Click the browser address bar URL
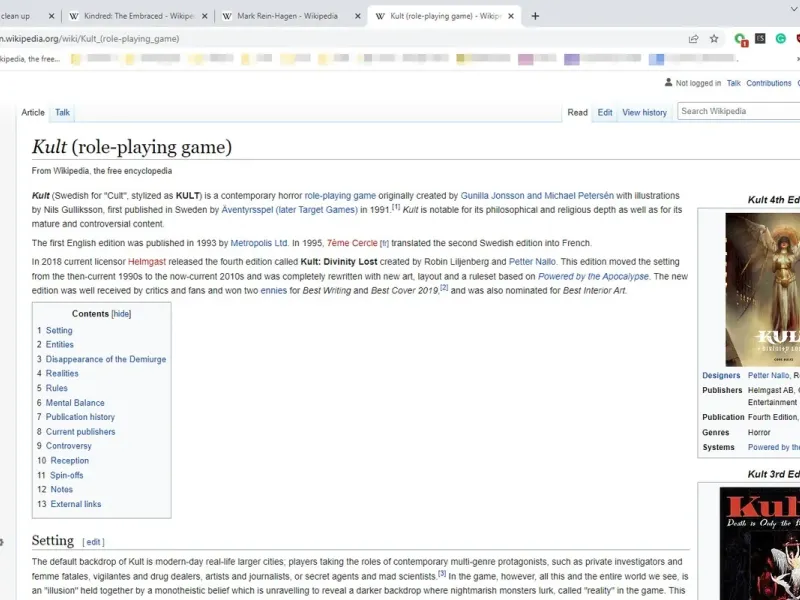The image size is (800, 600). pyautogui.click(x=90, y=39)
